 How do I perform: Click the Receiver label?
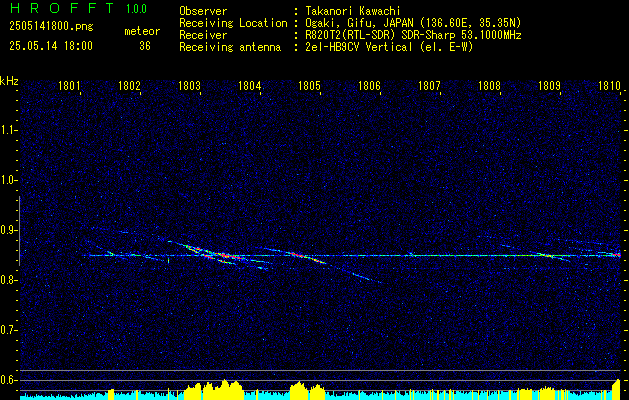[x=203, y=35]
